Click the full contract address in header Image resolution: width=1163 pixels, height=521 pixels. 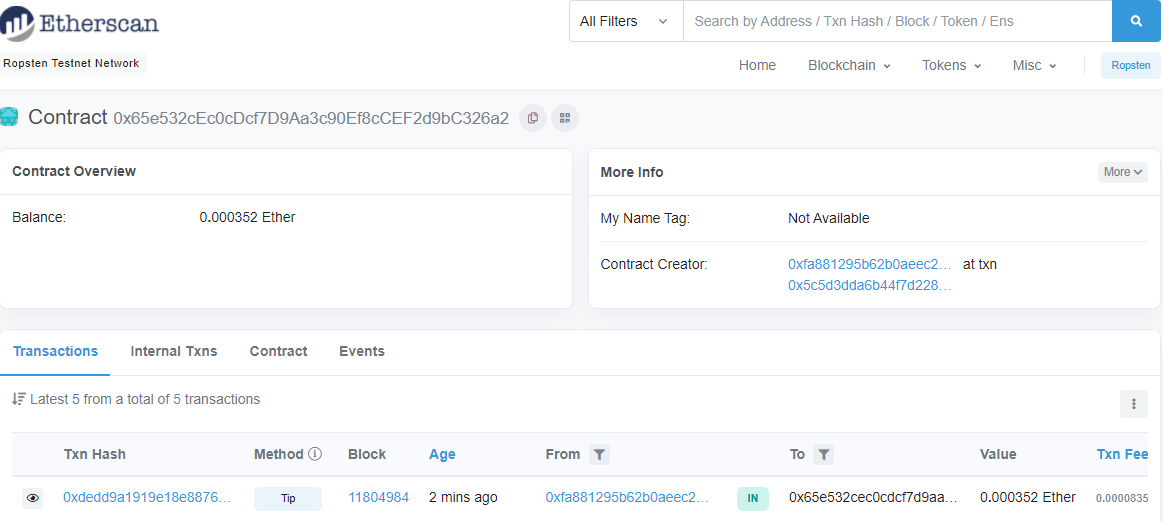[312, 118]
